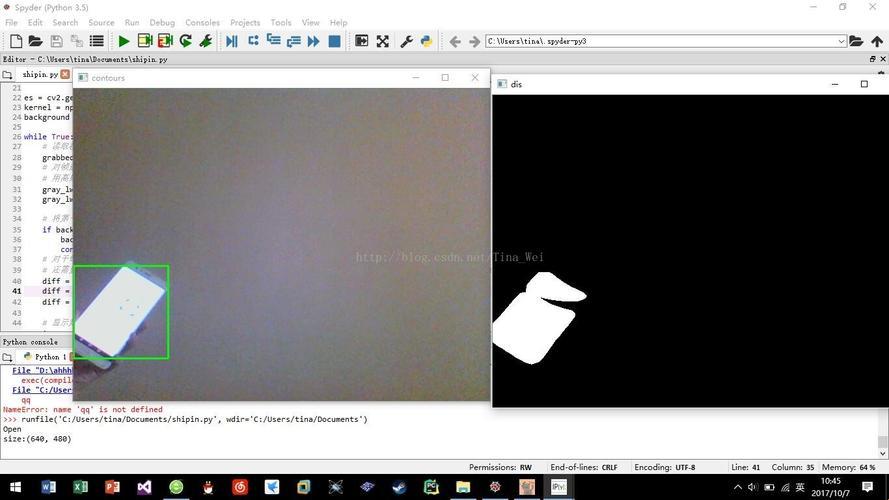Browse console tabs folder icon

[x=7, y=357]
